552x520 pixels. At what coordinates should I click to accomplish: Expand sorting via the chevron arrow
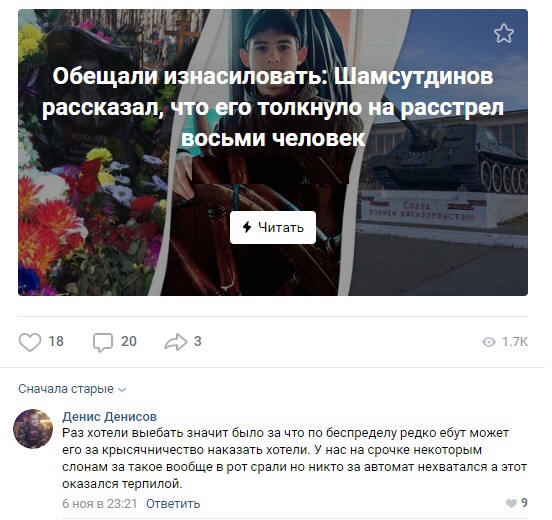[122, 390]
